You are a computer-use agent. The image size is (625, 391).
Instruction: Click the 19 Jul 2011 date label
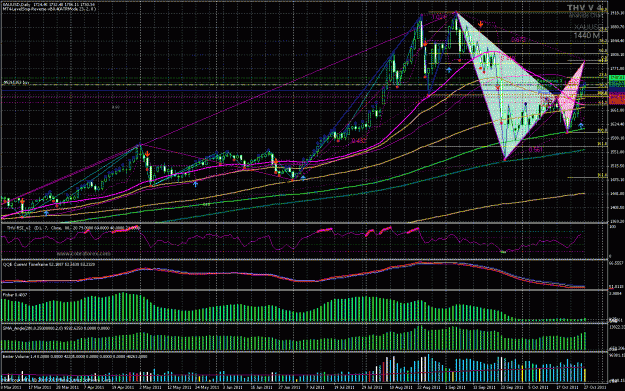[344, 387]
